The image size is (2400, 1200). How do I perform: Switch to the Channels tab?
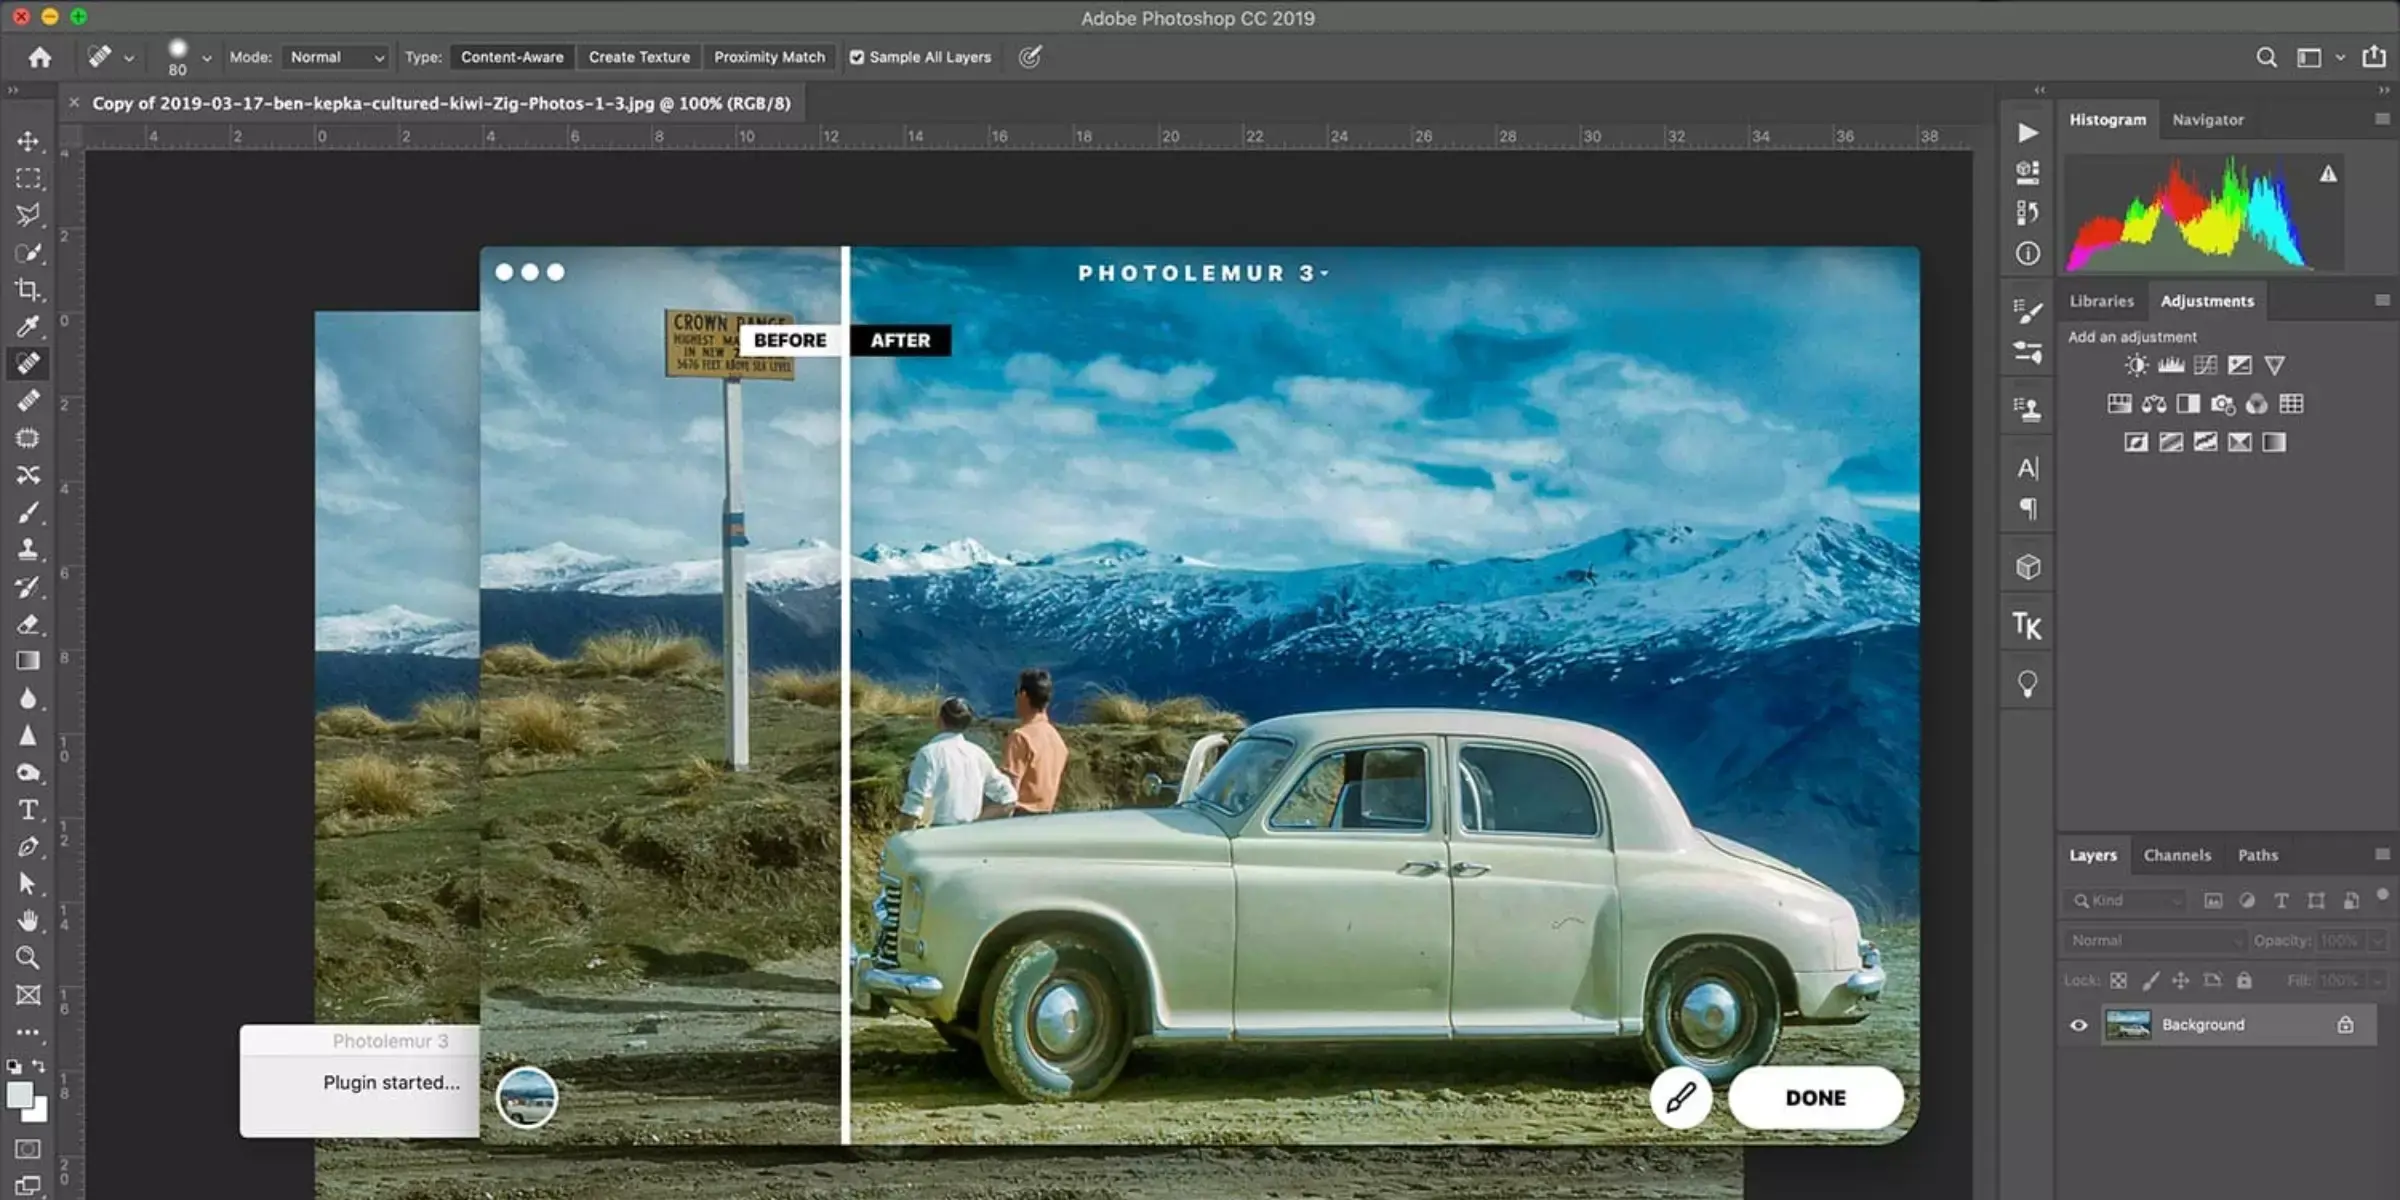tap(2175, 854)
